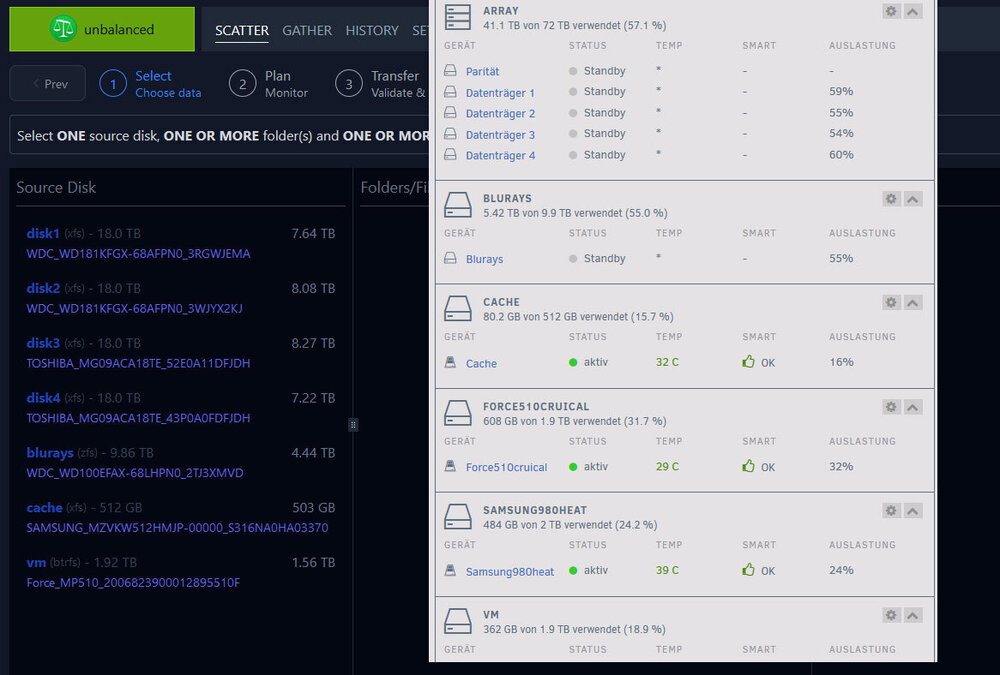Select blurays as the source disk

[x=180, y=463]
